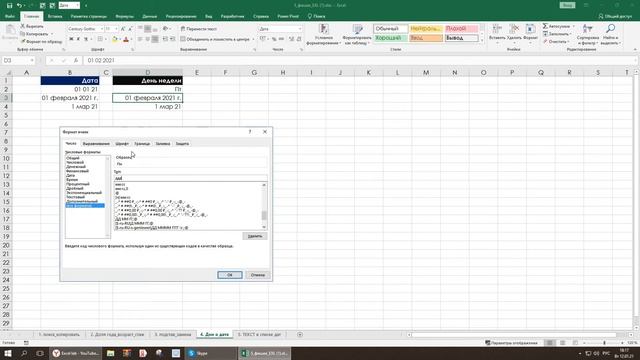Viewport: 640px width, 360px height.
Task: Toggle bold formatting in the Font group
Action: 71,39
